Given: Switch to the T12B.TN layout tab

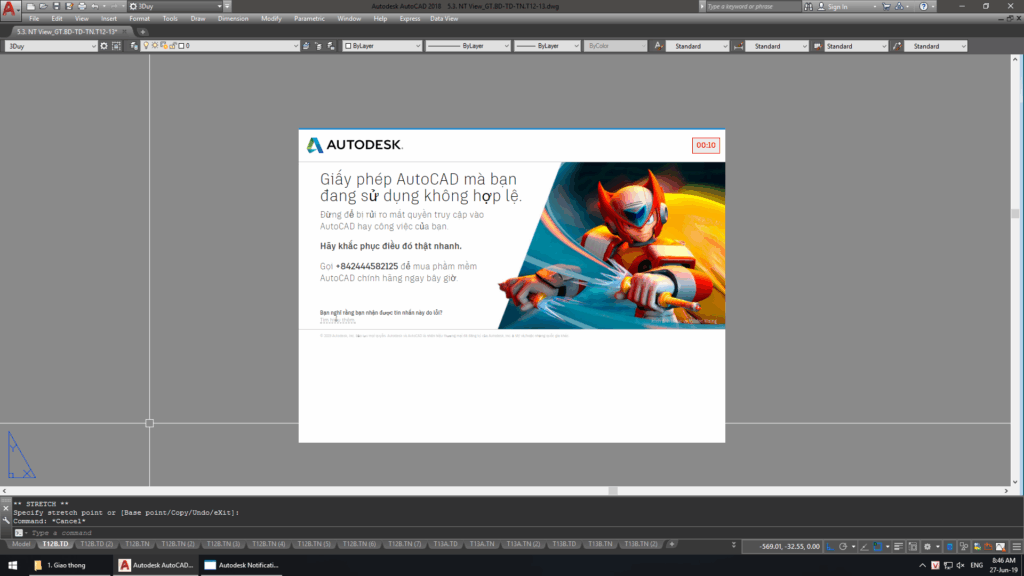Looking at the screenshot, I should (138, 544).
